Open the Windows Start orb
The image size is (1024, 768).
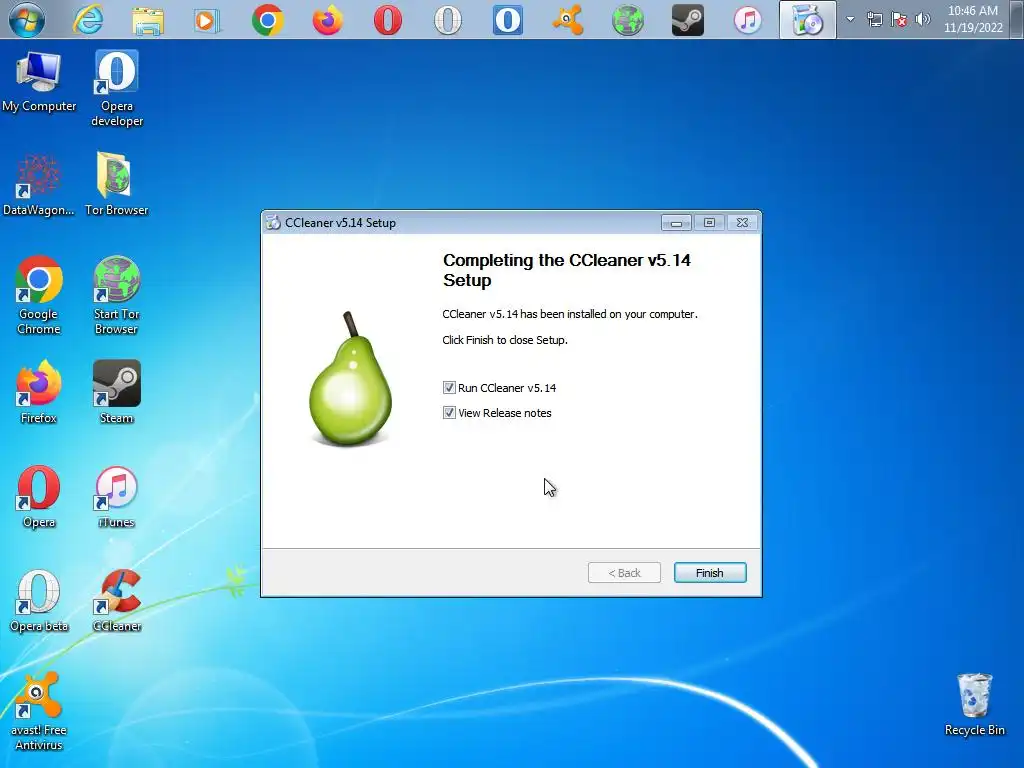(x=27, y=19)
